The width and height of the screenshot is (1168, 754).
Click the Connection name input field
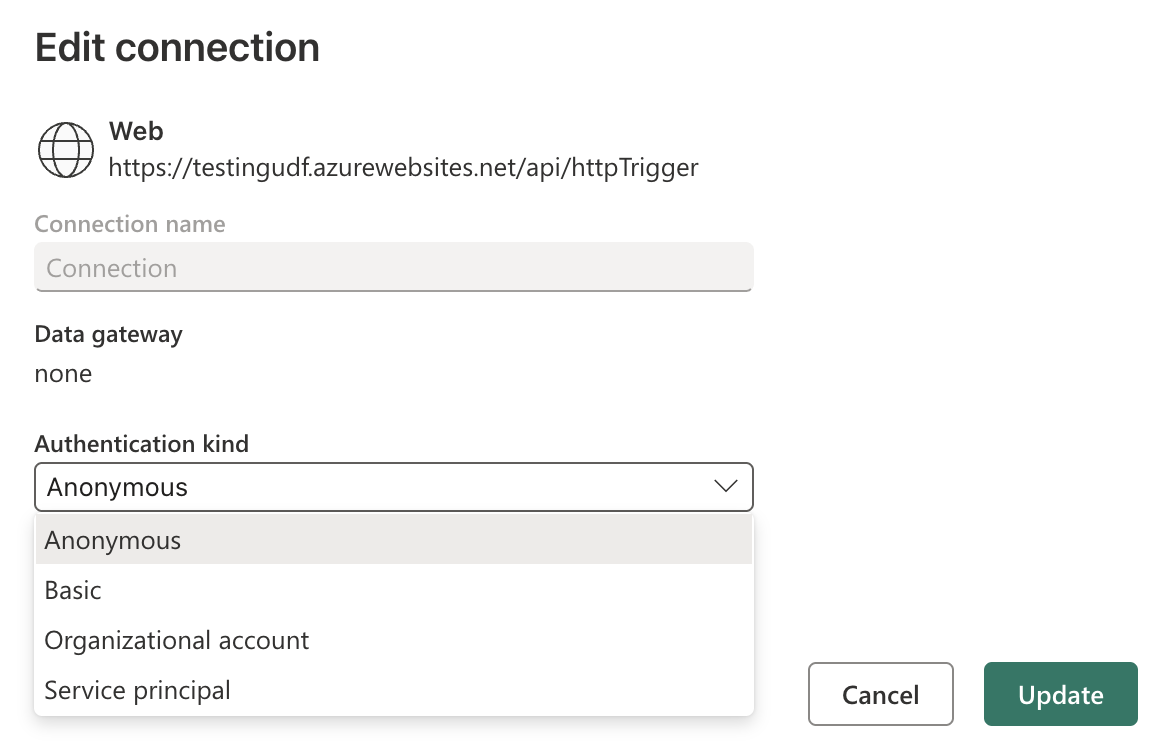394,267
